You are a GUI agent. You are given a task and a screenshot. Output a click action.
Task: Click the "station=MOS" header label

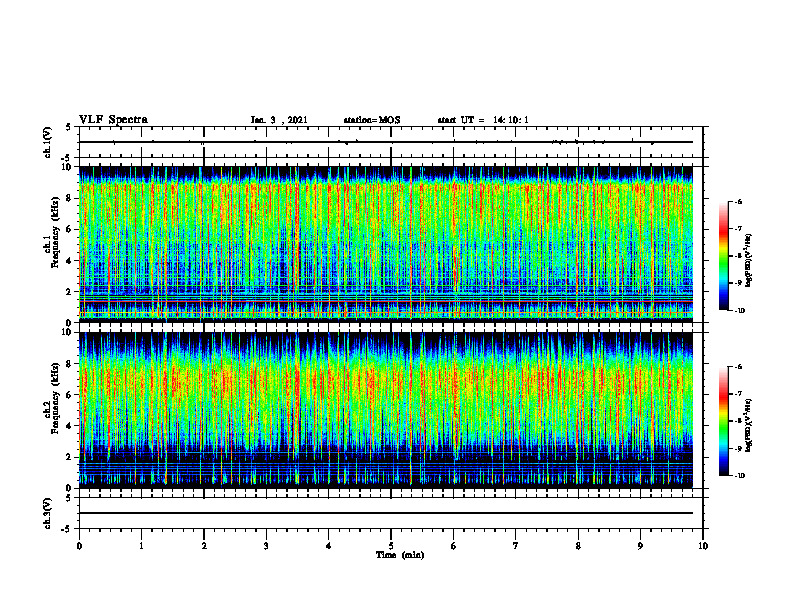tap(372, 120)
